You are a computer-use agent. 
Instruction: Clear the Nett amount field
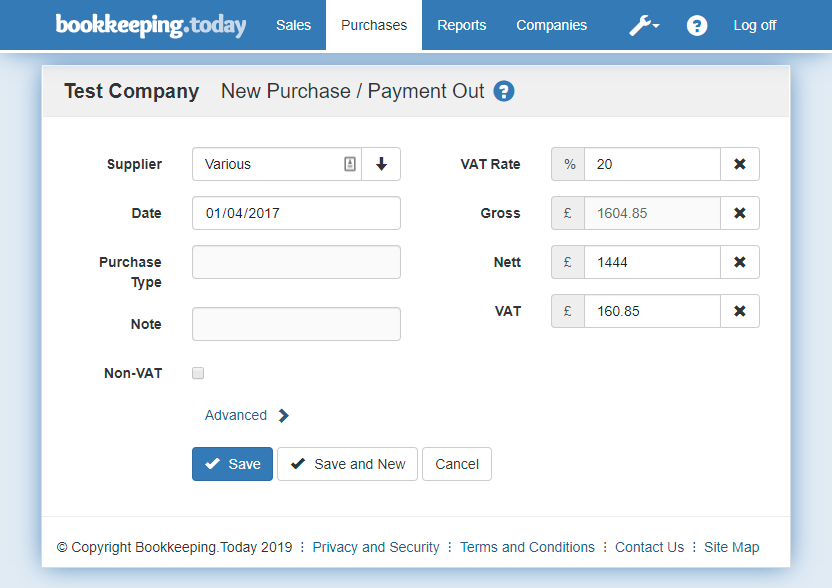click(739, 262)
